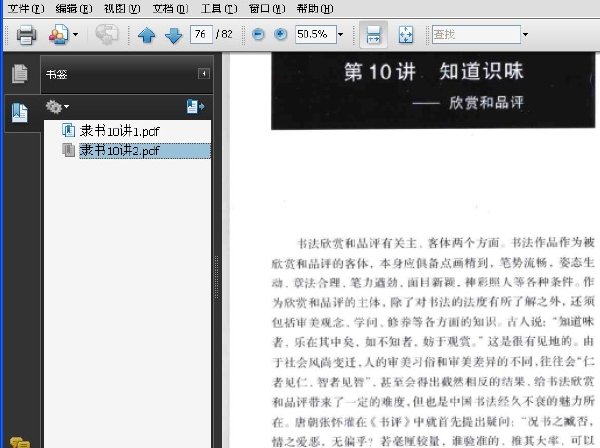Open the 窗口(W) menu
This screenshot has height=448, width=600.
(267, 8)
